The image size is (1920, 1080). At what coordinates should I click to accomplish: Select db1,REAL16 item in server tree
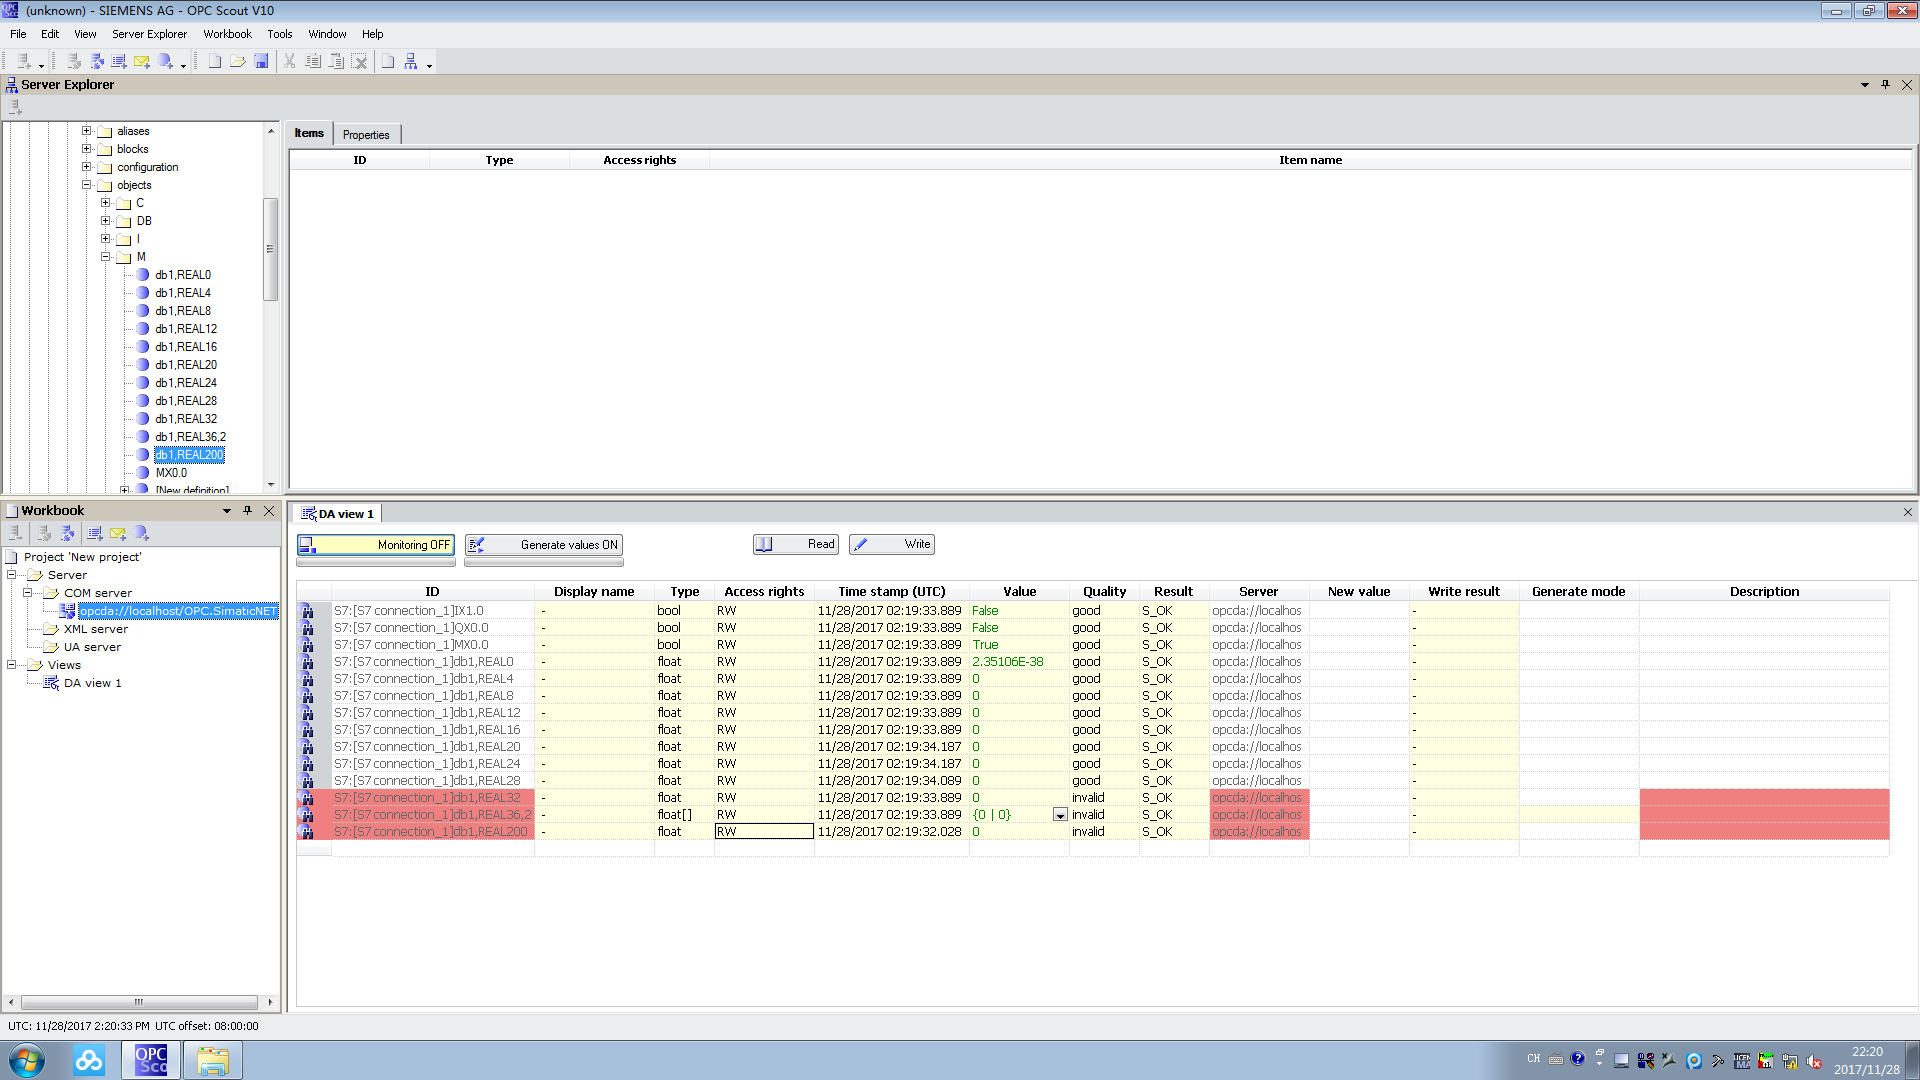[x=186, y=347]
